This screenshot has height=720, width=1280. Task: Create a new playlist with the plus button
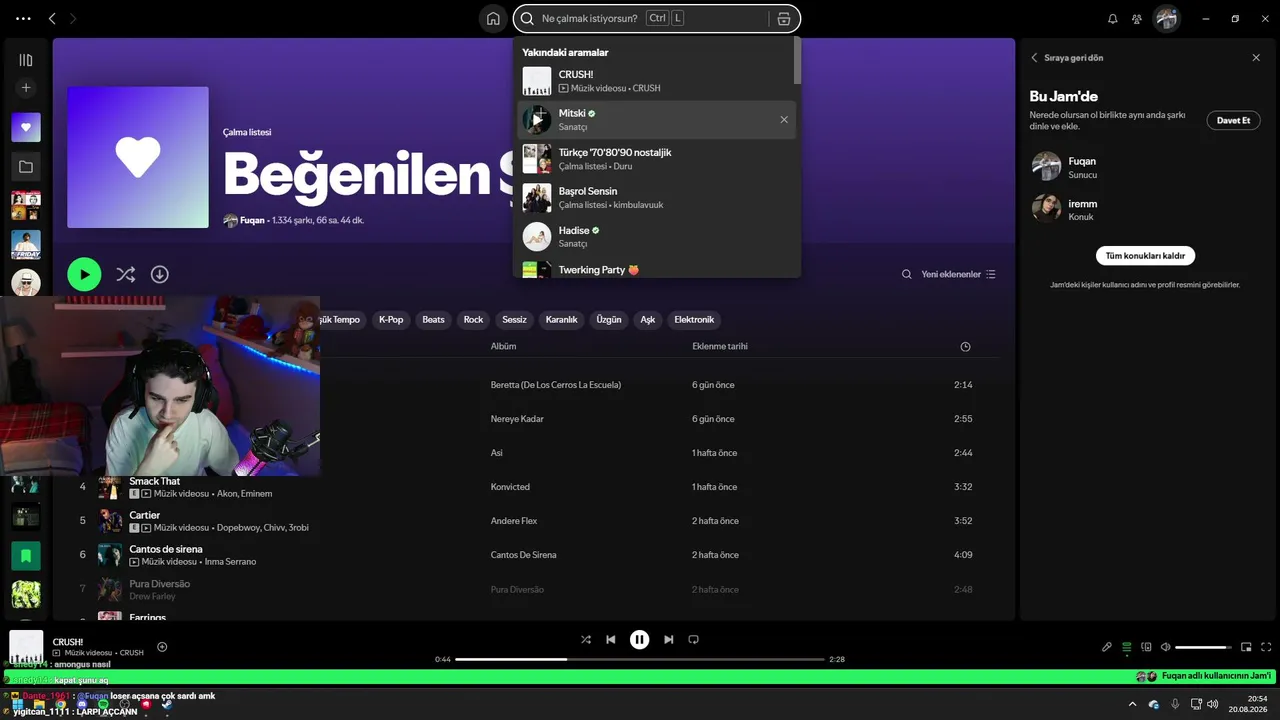26,88
